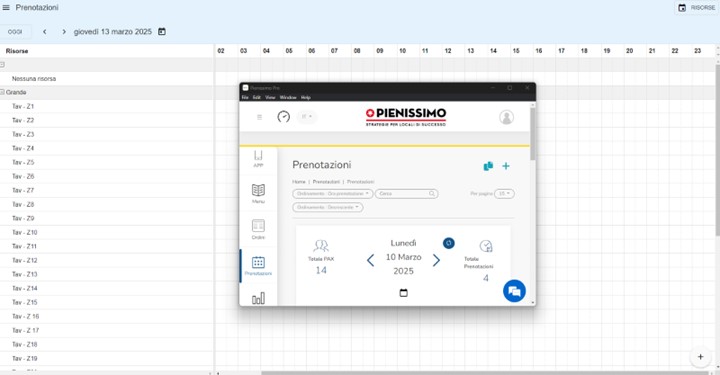Open the Per pagina 15 dropdown

[504, 194]
